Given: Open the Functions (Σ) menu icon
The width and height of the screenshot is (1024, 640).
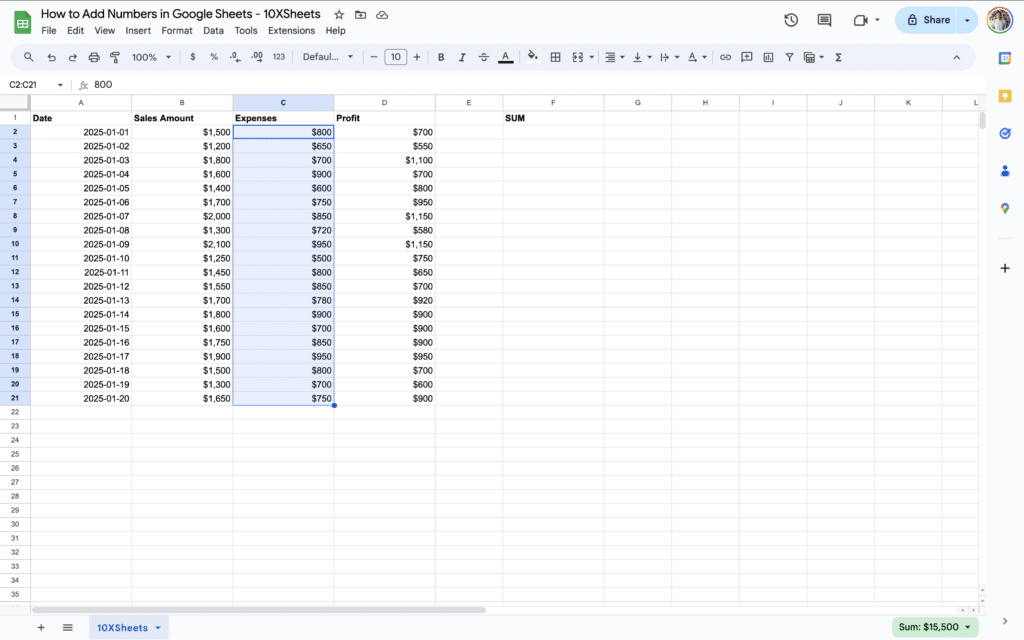Looking at the screenshot, I should pyautogui.click(x=839, y=57).
